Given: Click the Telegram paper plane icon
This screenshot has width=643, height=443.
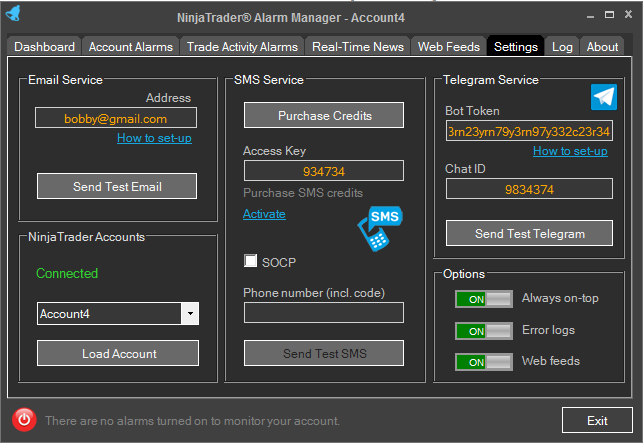Looking at the screenshot, I should (604, 97).
